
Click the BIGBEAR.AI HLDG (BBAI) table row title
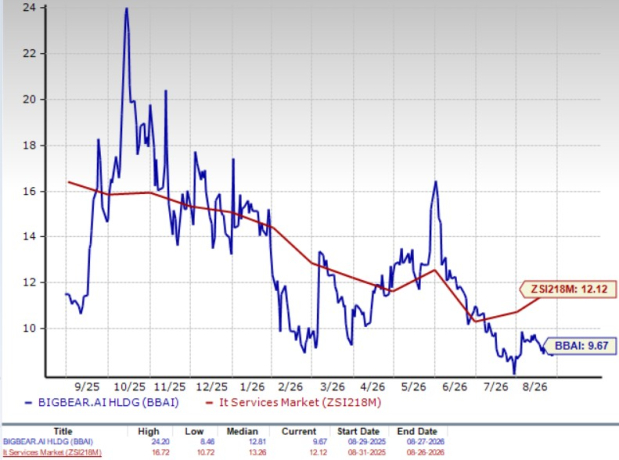[x=48, y=441]
